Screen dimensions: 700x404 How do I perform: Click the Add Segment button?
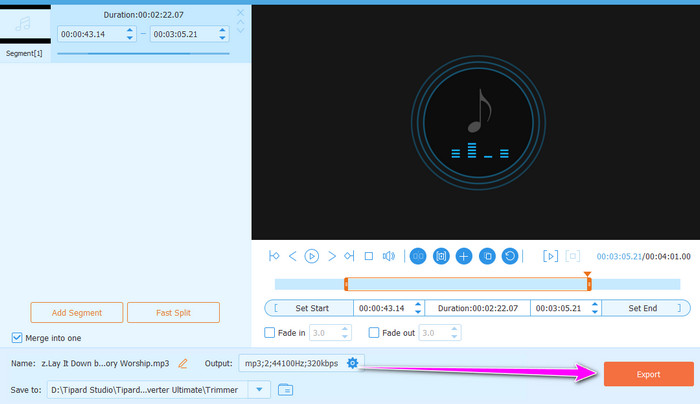coord(75,312)
